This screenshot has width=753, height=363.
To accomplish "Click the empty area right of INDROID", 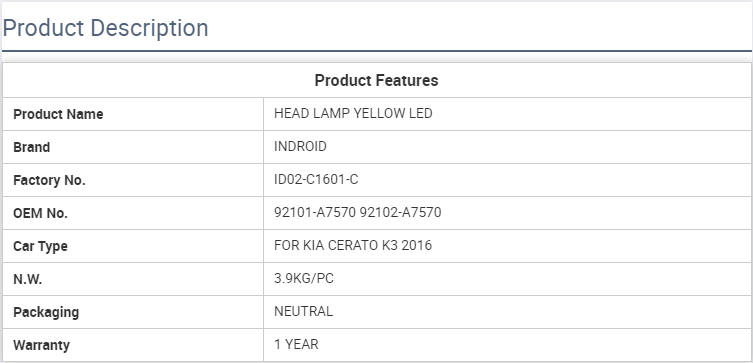I will 538,147.
